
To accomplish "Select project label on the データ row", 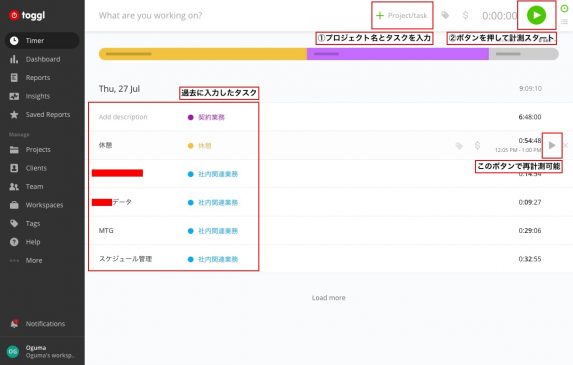I will pyautogui.click(x=218, y=202).
